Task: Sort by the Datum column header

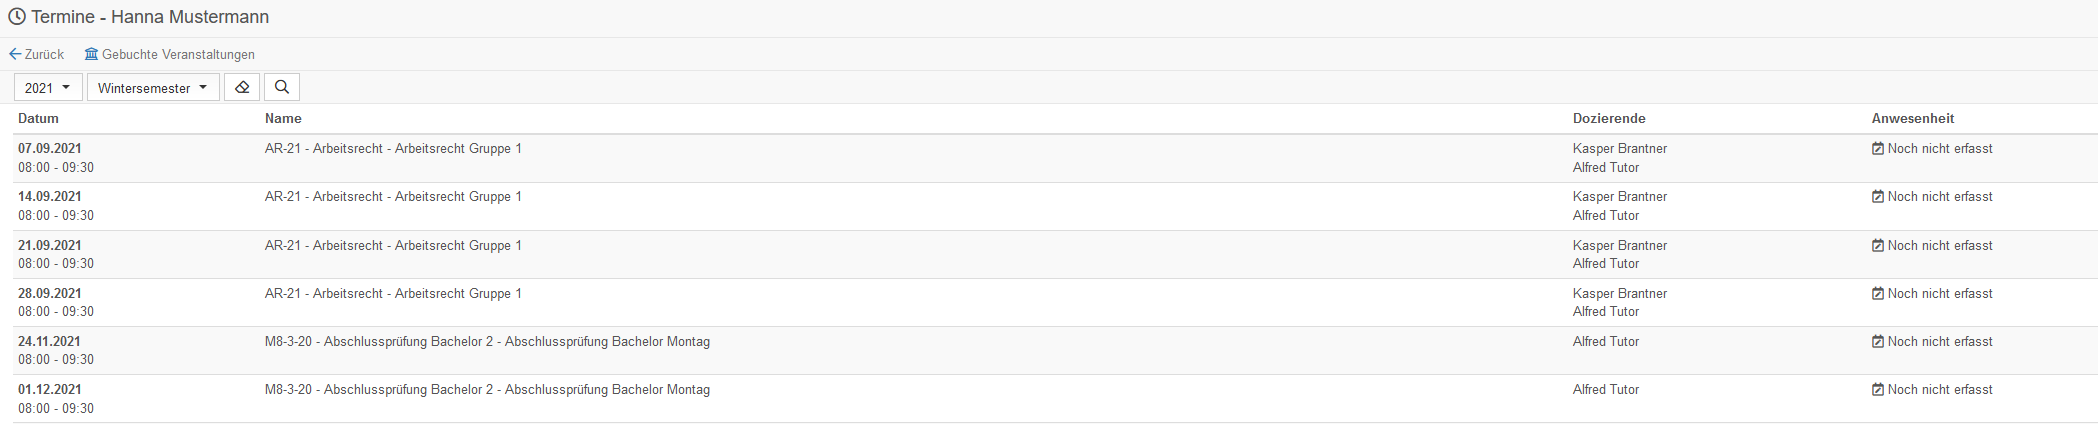Action: pyautogui.click(x=38, y=118)
